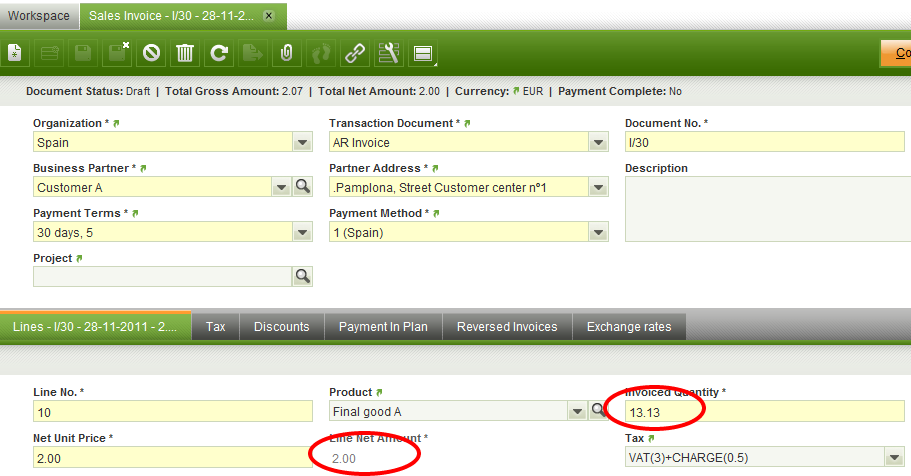Expand the Organization dropdown showing Spain
911x476 pixels.
[303, 142]
